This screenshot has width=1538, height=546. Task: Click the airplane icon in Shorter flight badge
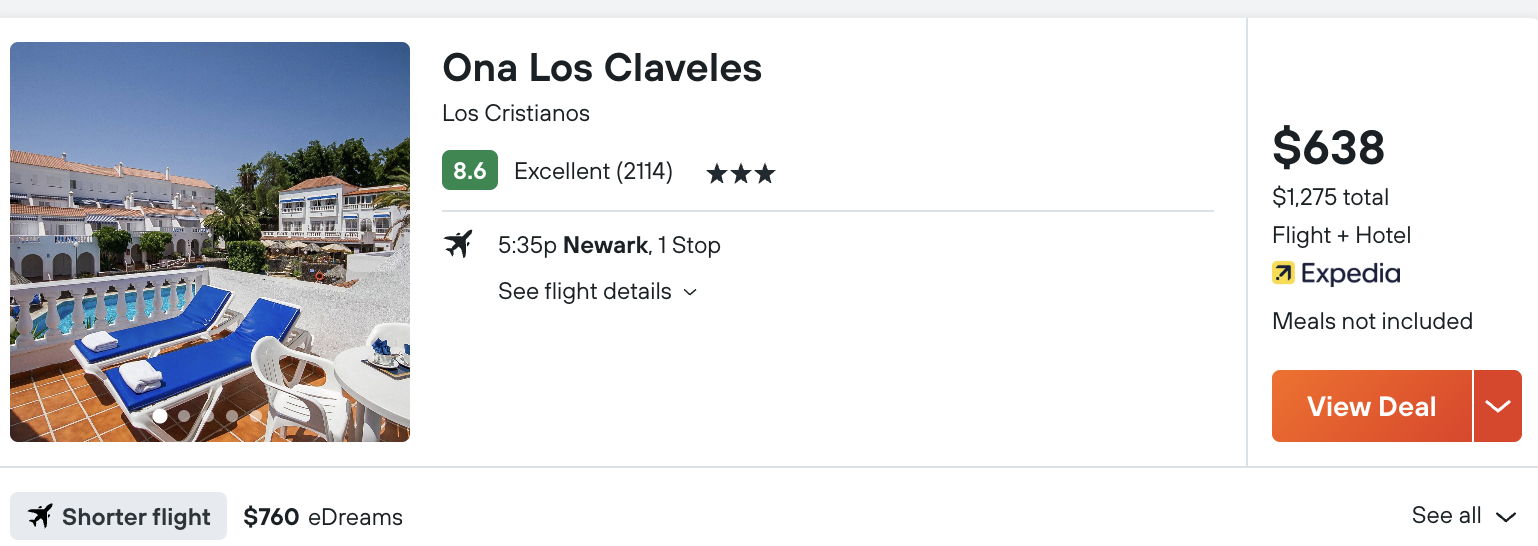coord(40,516)
